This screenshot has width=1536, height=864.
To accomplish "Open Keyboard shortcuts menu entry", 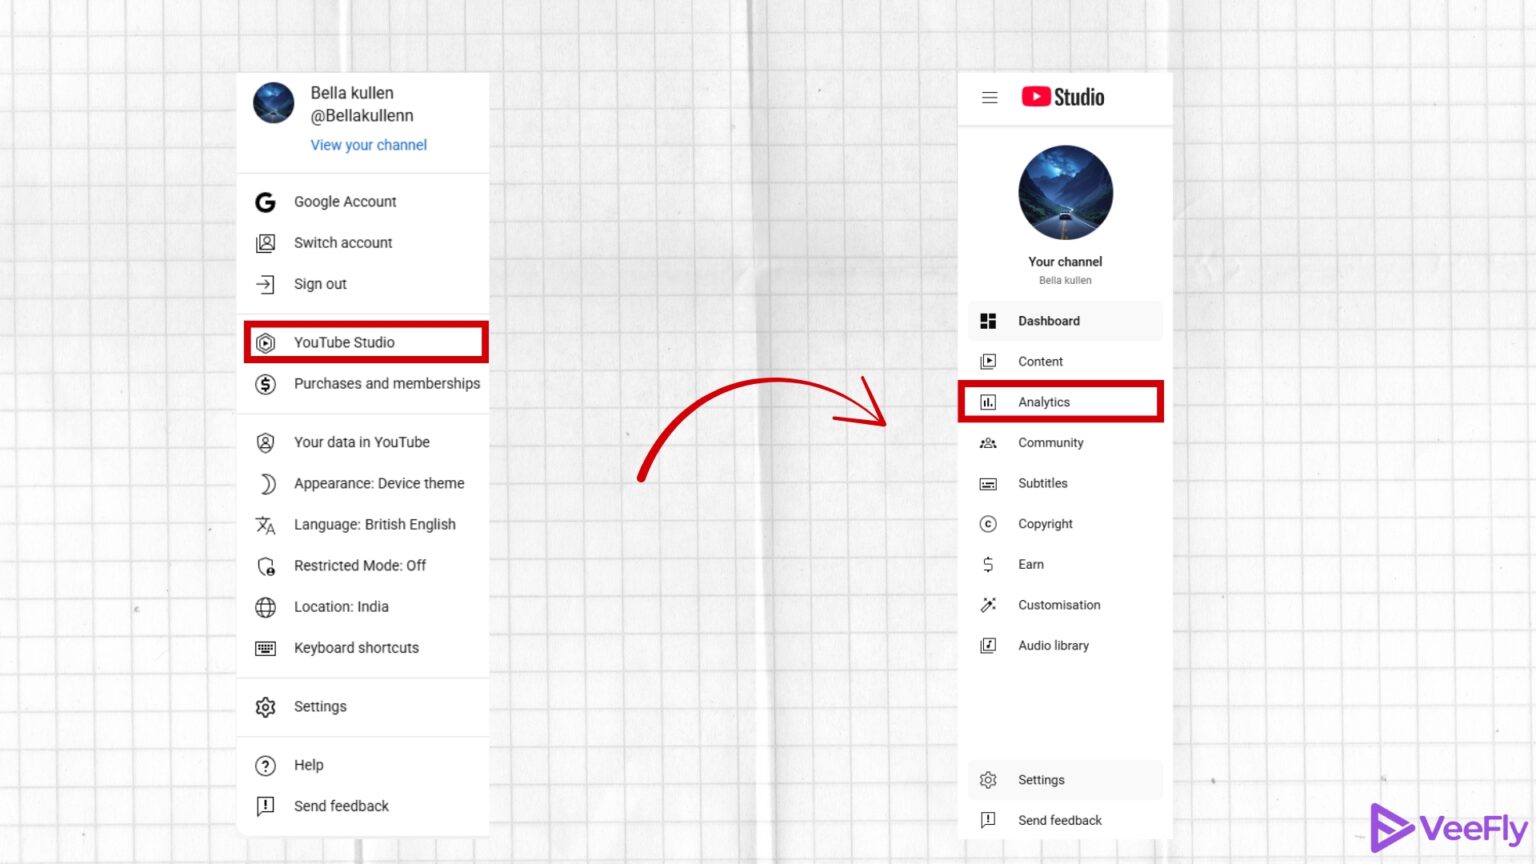I will point(356,647).
